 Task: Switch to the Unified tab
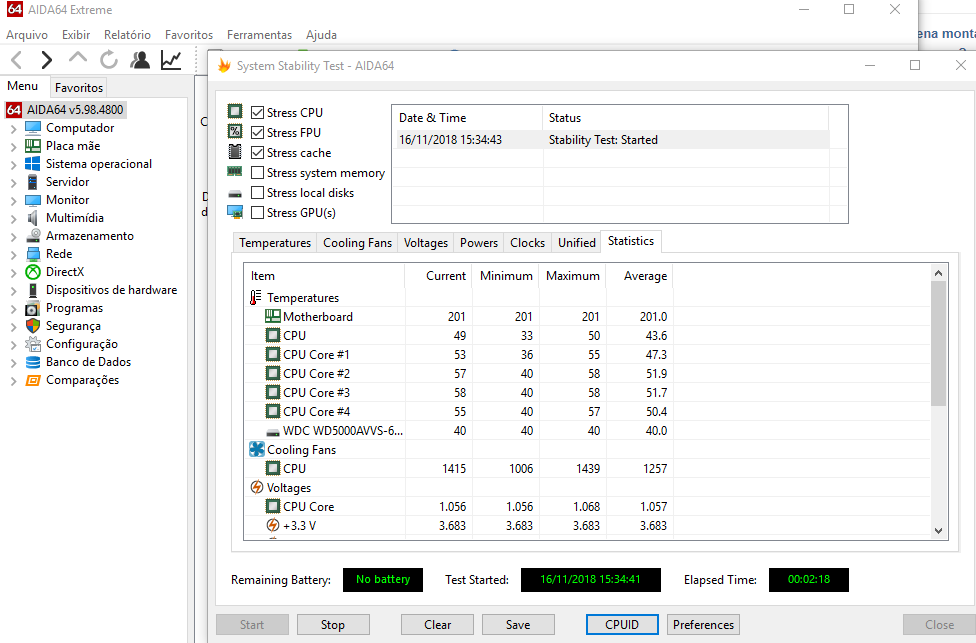(x=576, y=243)
